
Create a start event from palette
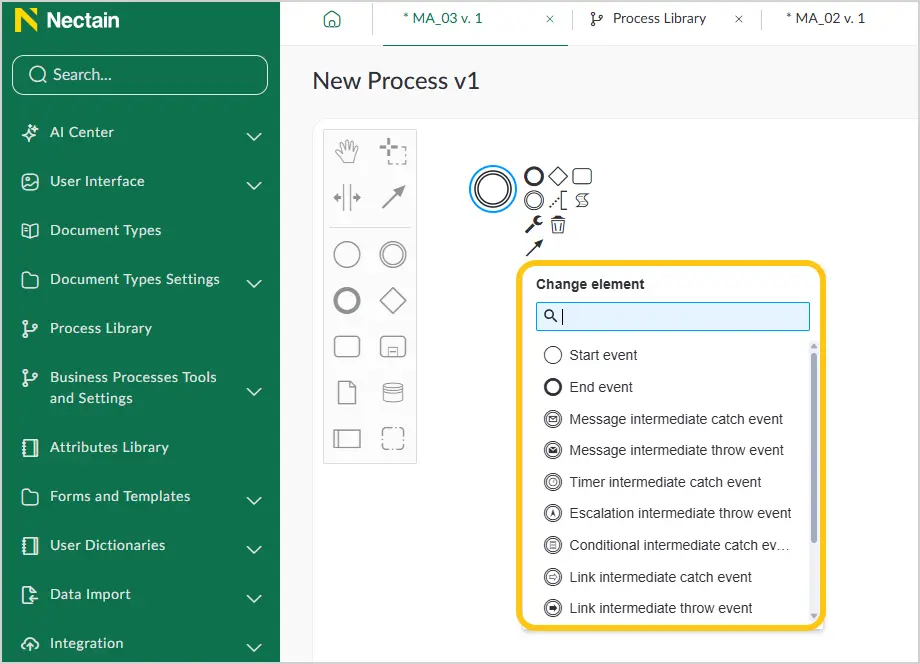tap(347, 255)
